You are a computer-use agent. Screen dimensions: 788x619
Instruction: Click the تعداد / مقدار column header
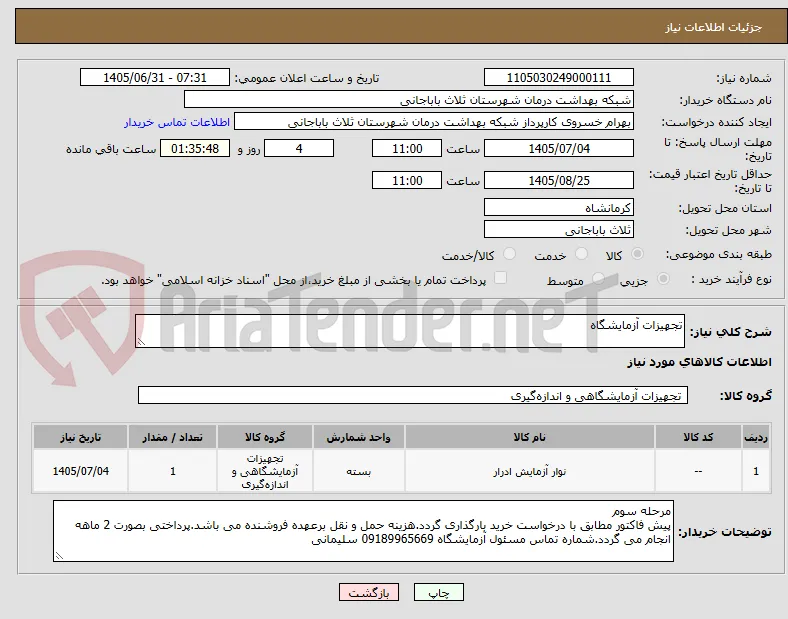pos(172,437)
